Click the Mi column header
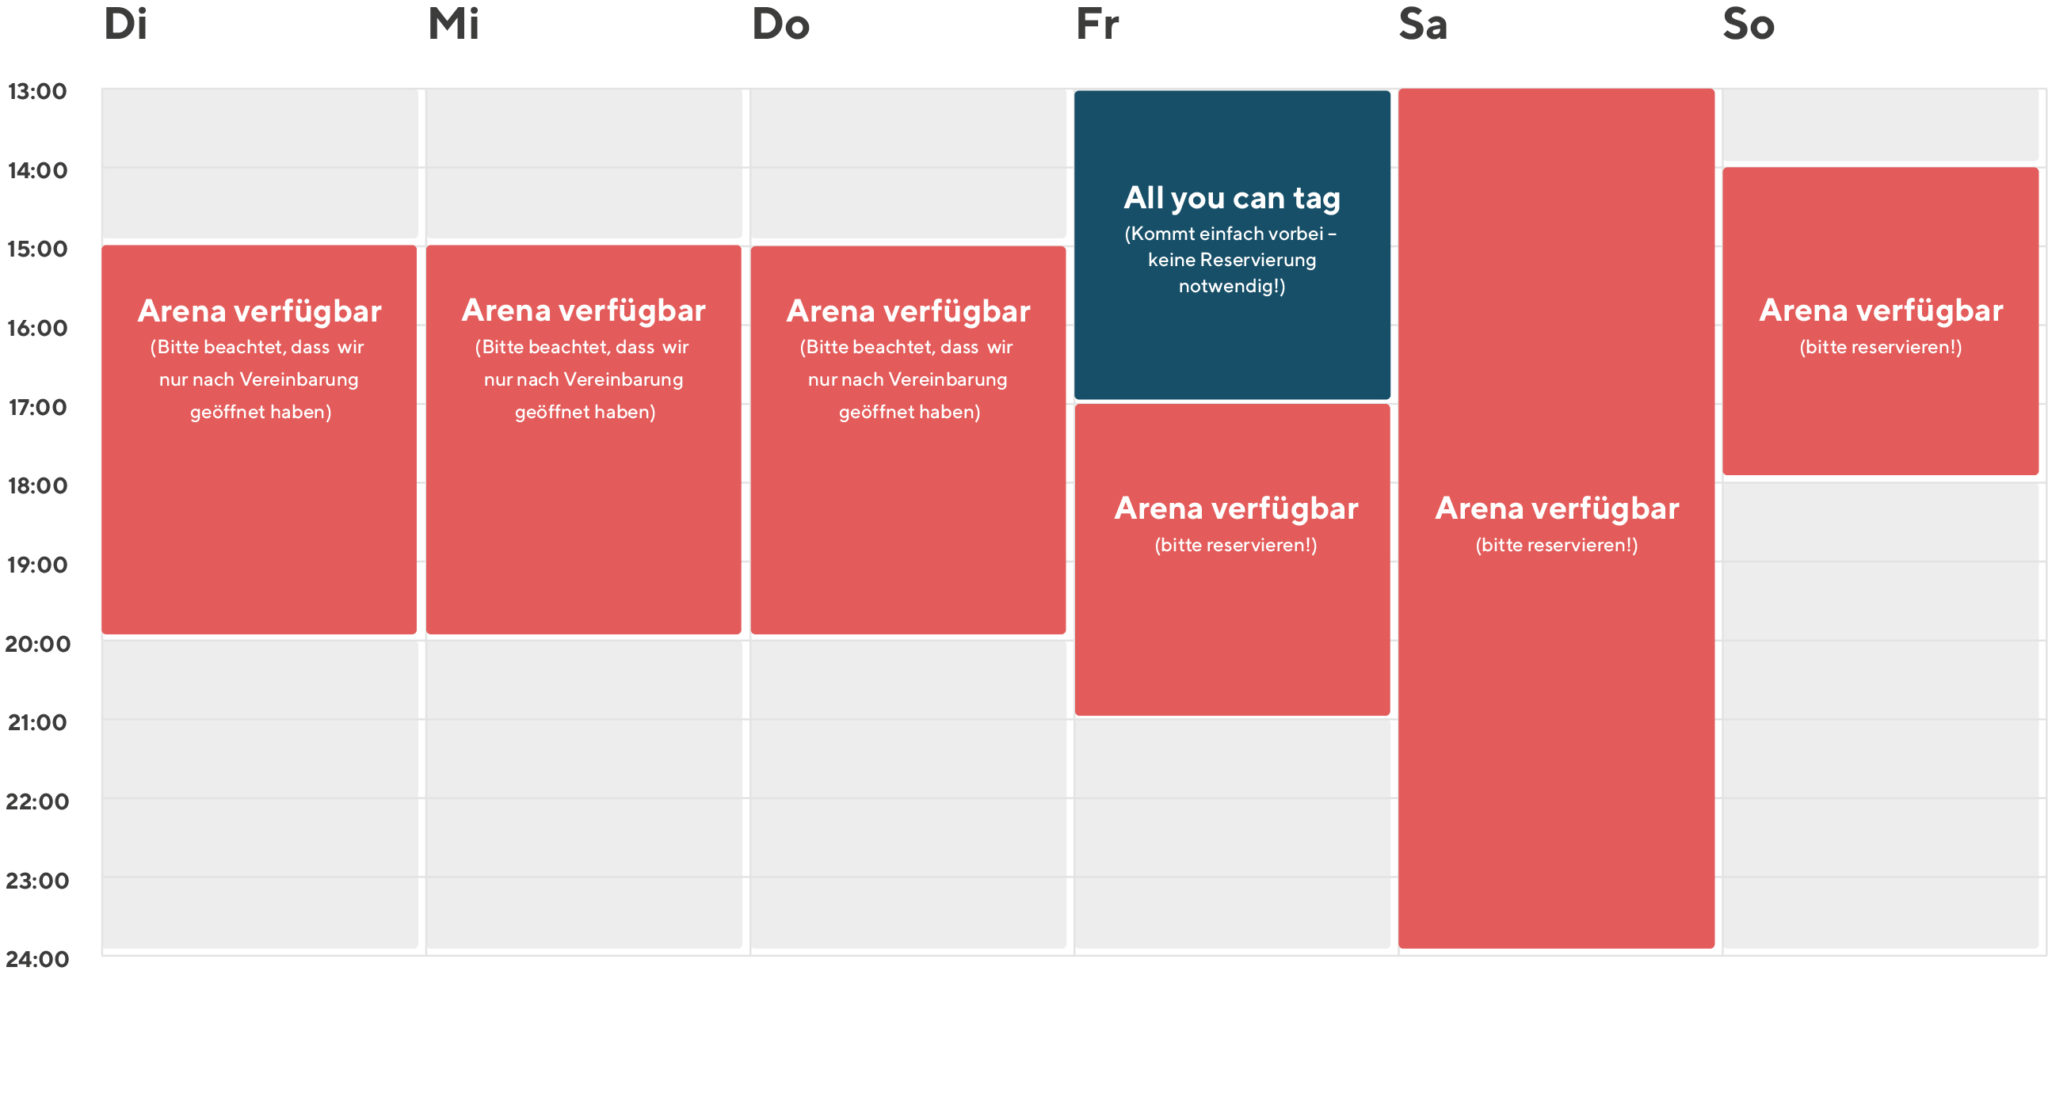This screenshot has height=1108, width=2048. pos(454,24)
